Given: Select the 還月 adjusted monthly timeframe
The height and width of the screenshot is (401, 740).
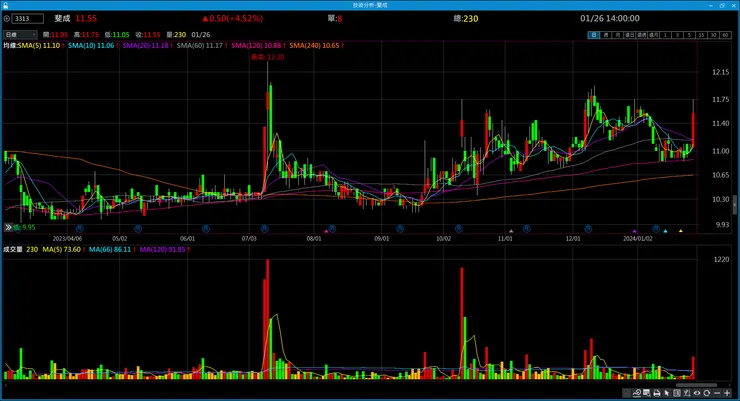Looking at the screenshot, I should pyautogui.click(x=654, y=35).
